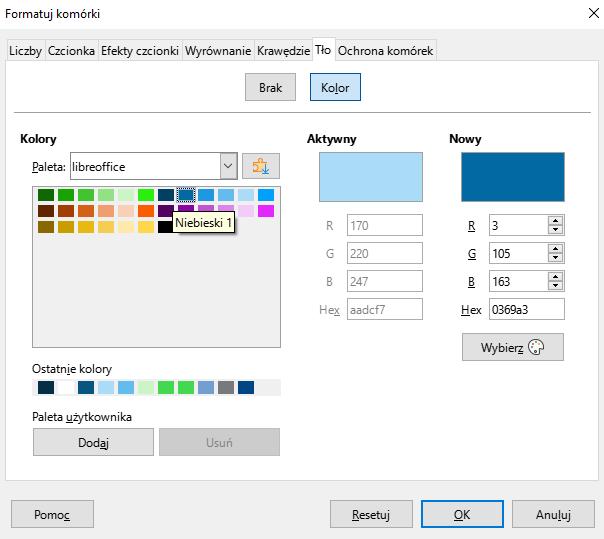This screenshot has width=604, height=539.
Task: Click the Brak button to remove background
Action: pyautogui.click(x=270, y=87)
